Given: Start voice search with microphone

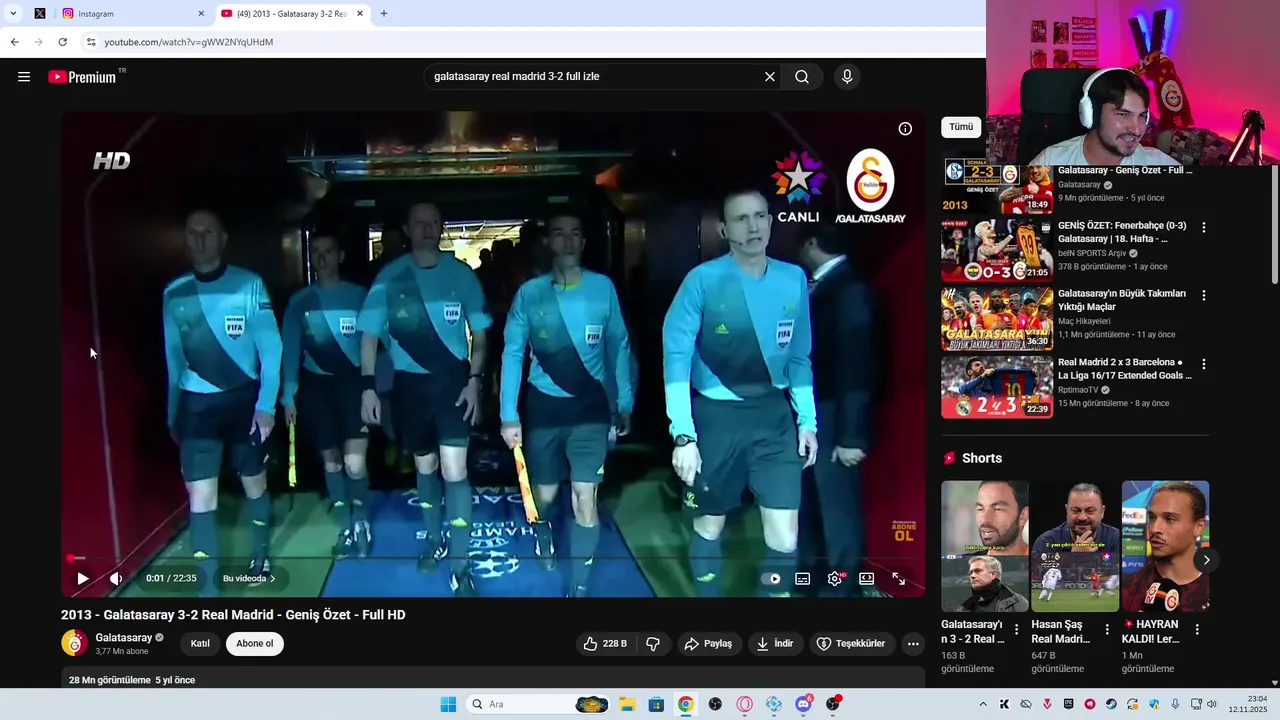Looking at the screenshot, I should [847, 76].
